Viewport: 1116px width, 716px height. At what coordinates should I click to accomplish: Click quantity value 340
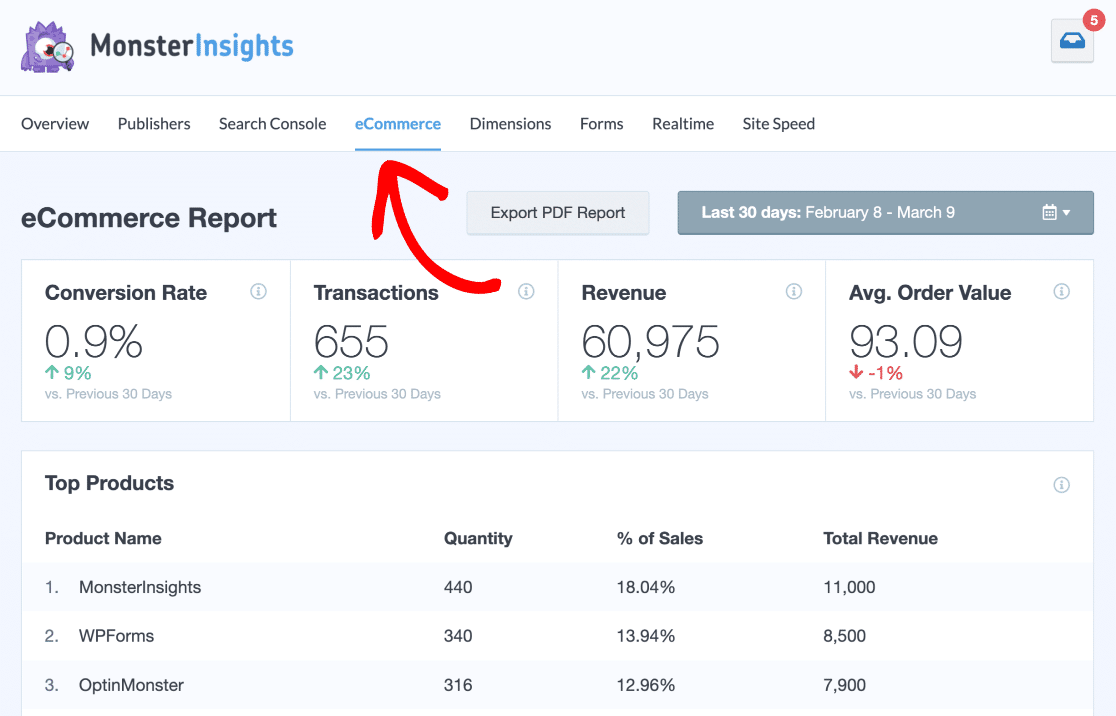(x=458, y=636)
